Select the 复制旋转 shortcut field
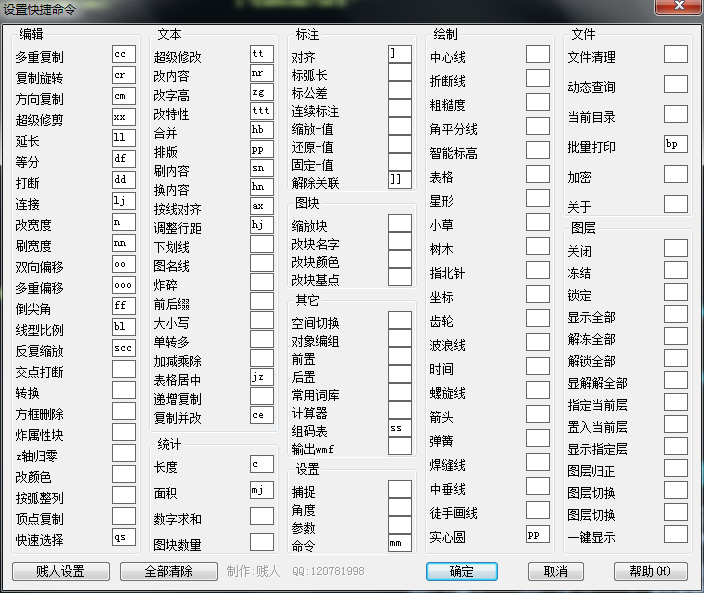704x593 pixels. tap(124, 75)
